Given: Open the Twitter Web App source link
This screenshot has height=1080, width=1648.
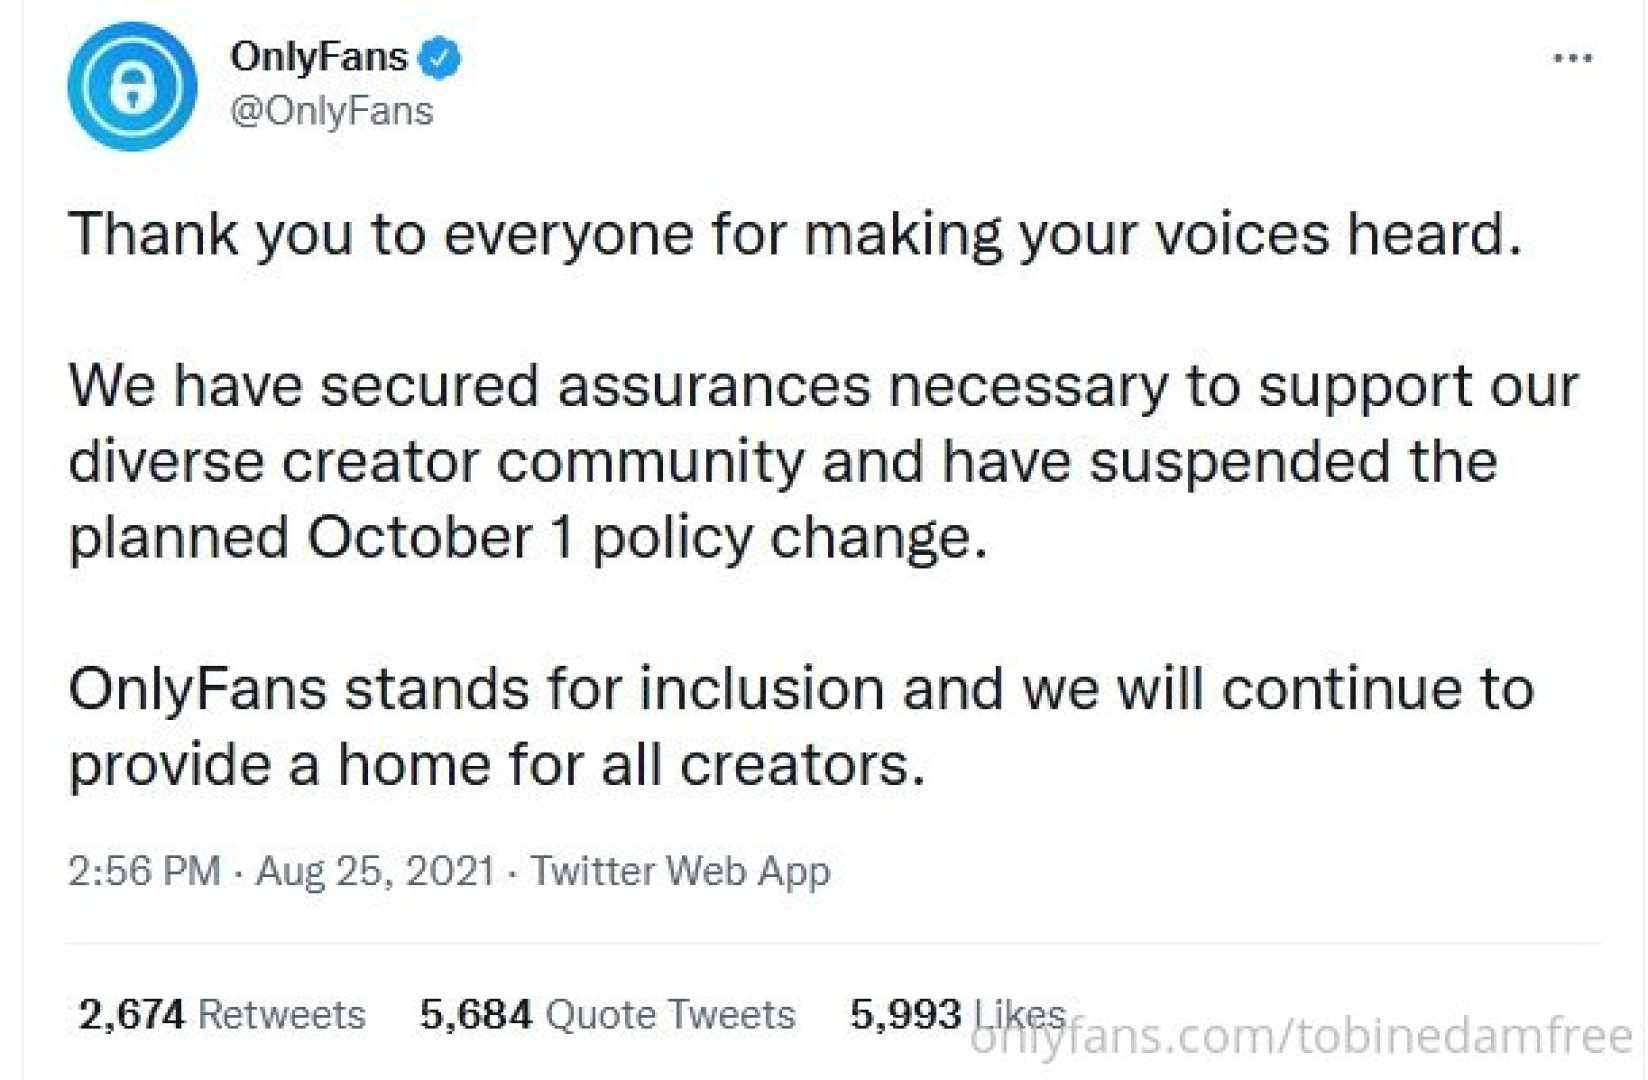Looking at the screenshot, I should pyautogui.click(x=680, y=871).
